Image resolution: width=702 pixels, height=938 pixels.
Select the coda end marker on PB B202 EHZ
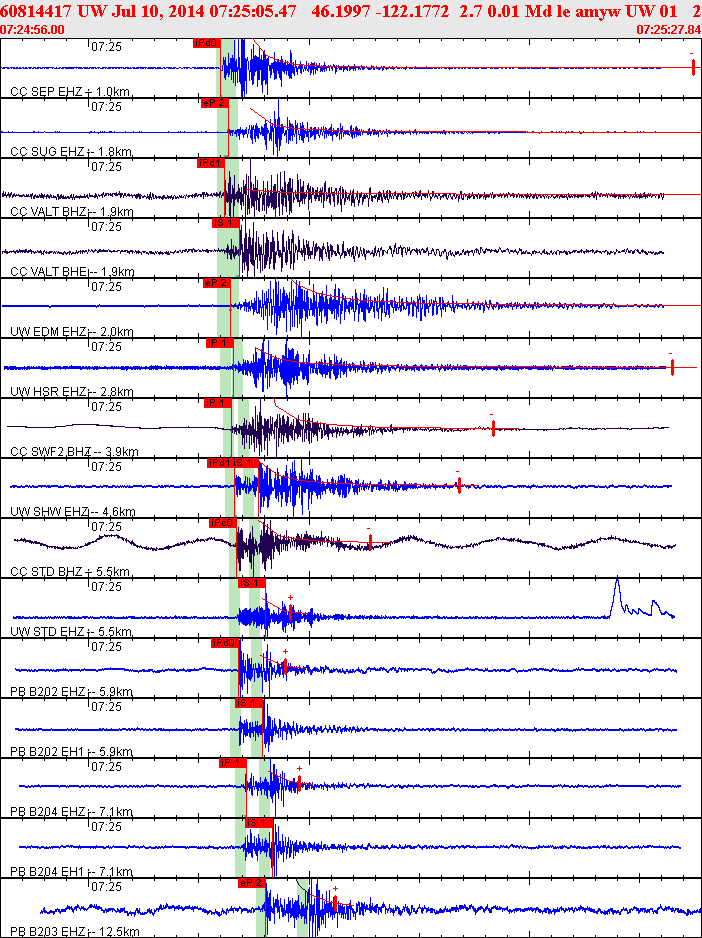pos(285,666)
